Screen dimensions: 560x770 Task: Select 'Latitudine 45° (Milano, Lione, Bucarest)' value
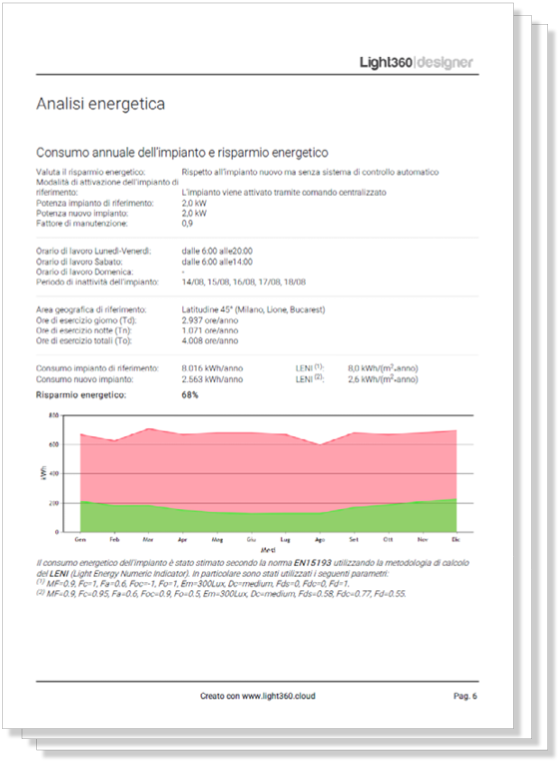(x=253, y=310)
